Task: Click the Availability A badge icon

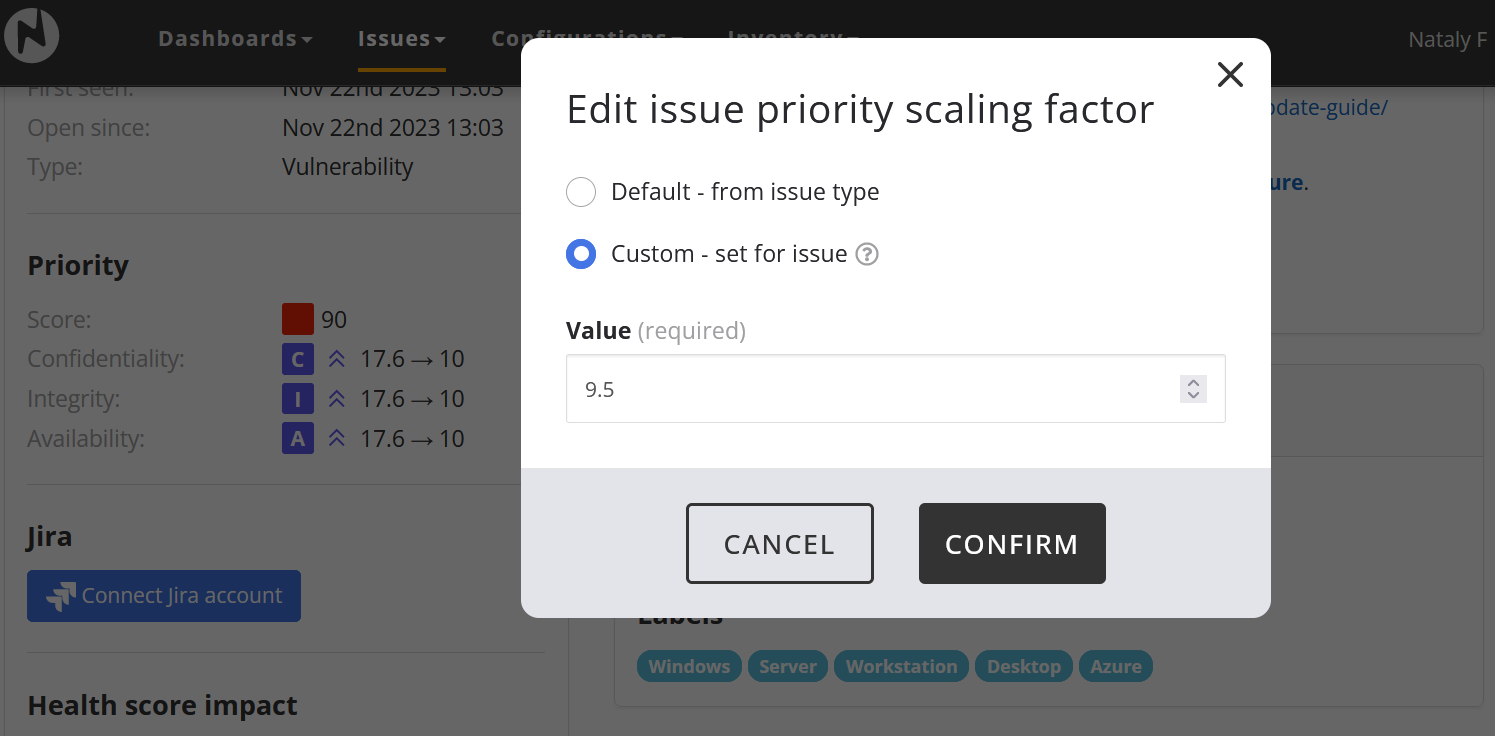Action: [x=298, y=439]
